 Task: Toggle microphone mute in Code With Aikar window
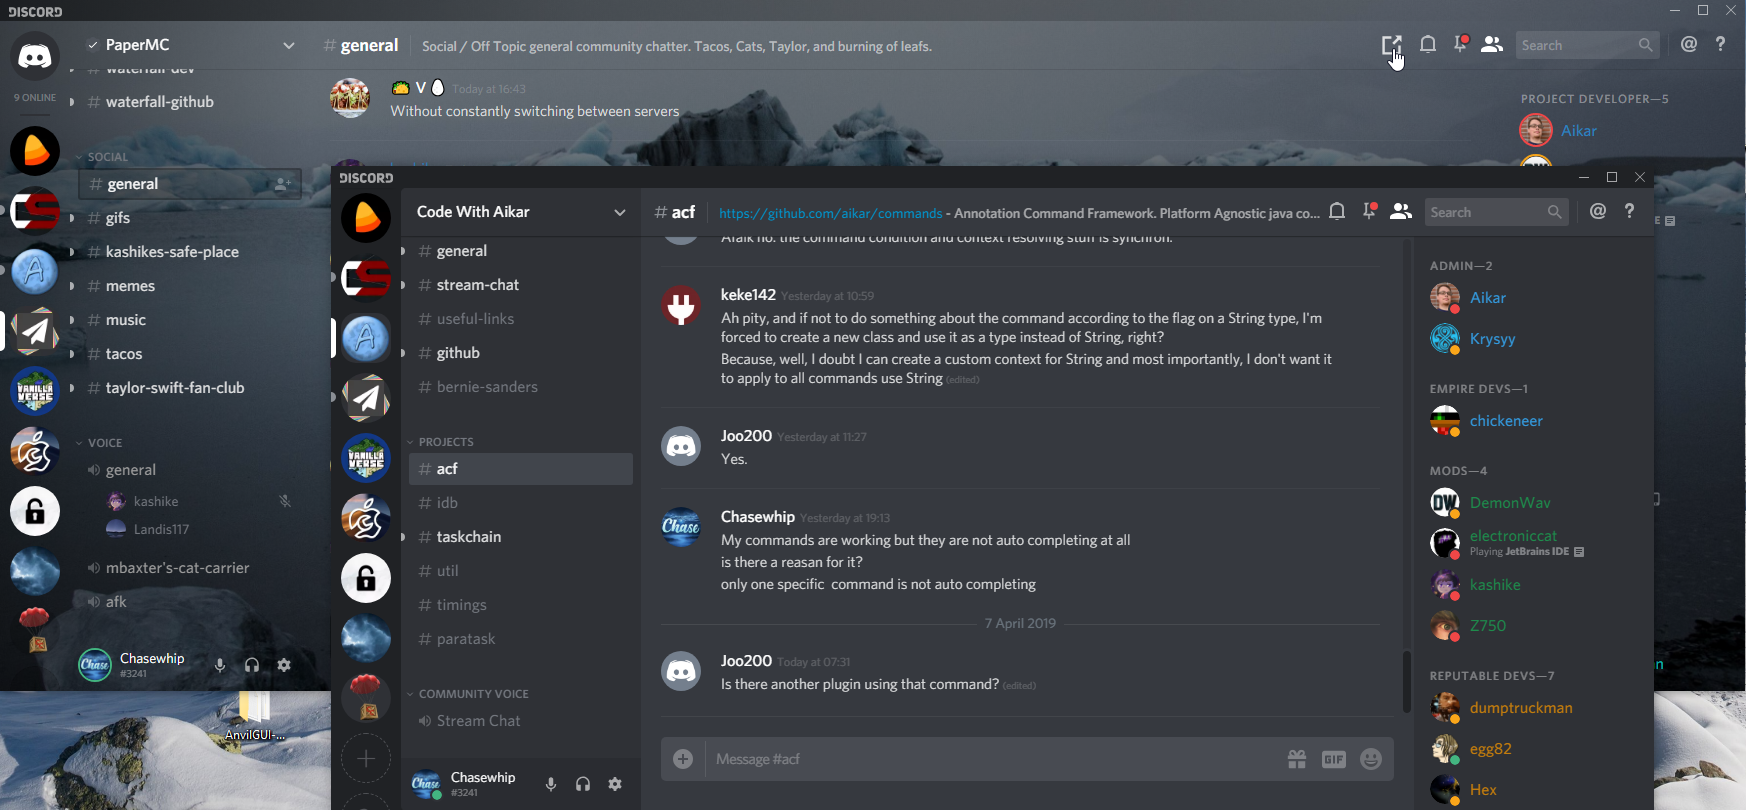[x=551, y=784]
